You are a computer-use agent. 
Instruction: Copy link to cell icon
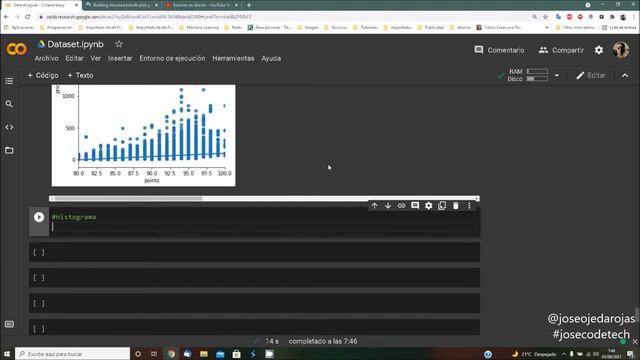[402, 206]
